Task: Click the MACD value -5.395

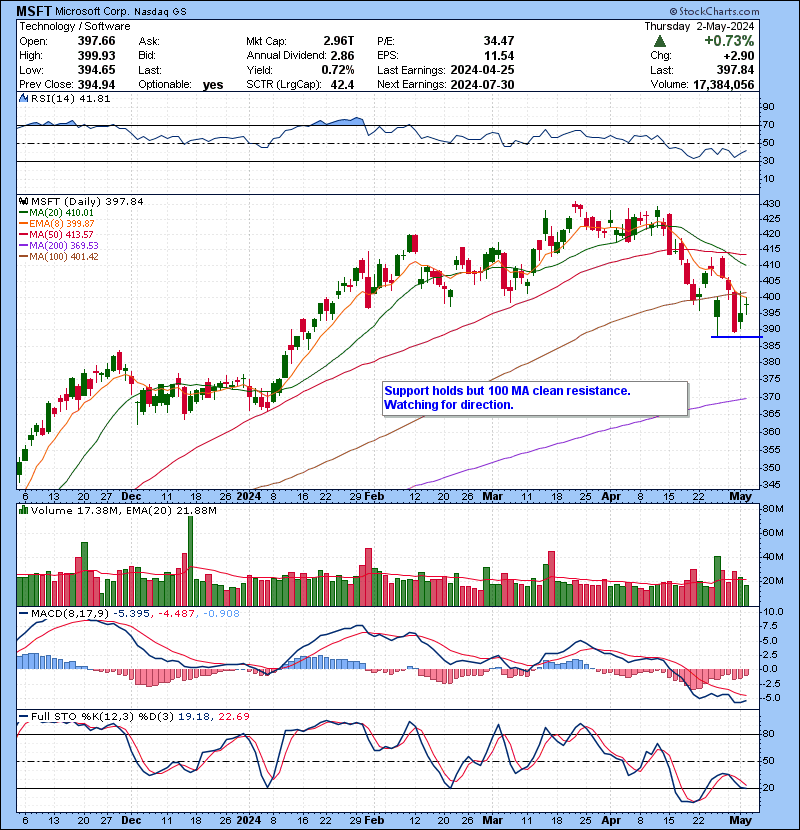Action: pyautogui.click(x=132, y=614)
